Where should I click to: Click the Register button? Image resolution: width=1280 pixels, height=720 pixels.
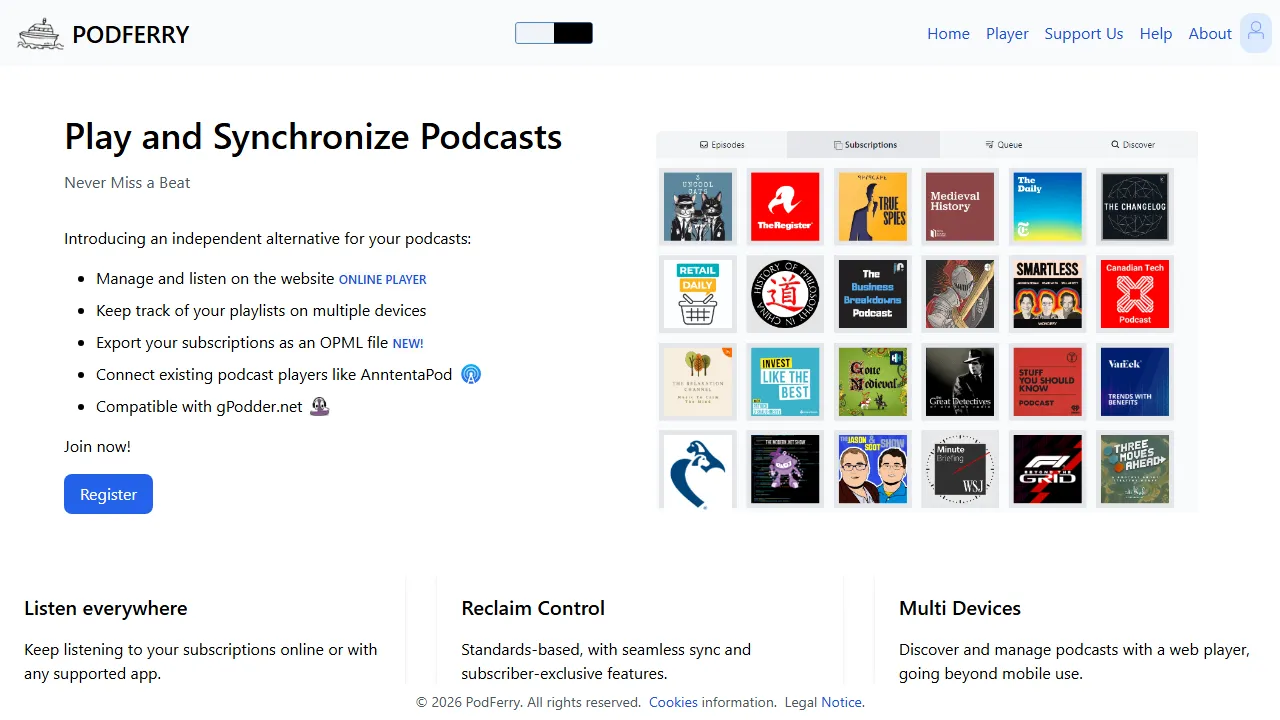pyautogui.click(x=108, y=494)
